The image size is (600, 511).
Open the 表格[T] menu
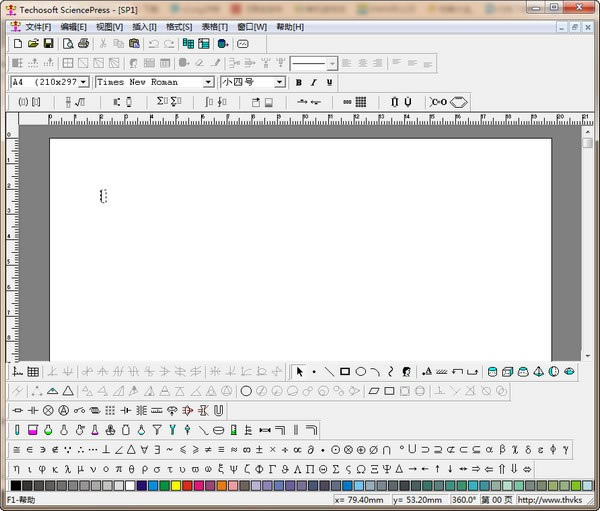point(214,26)
